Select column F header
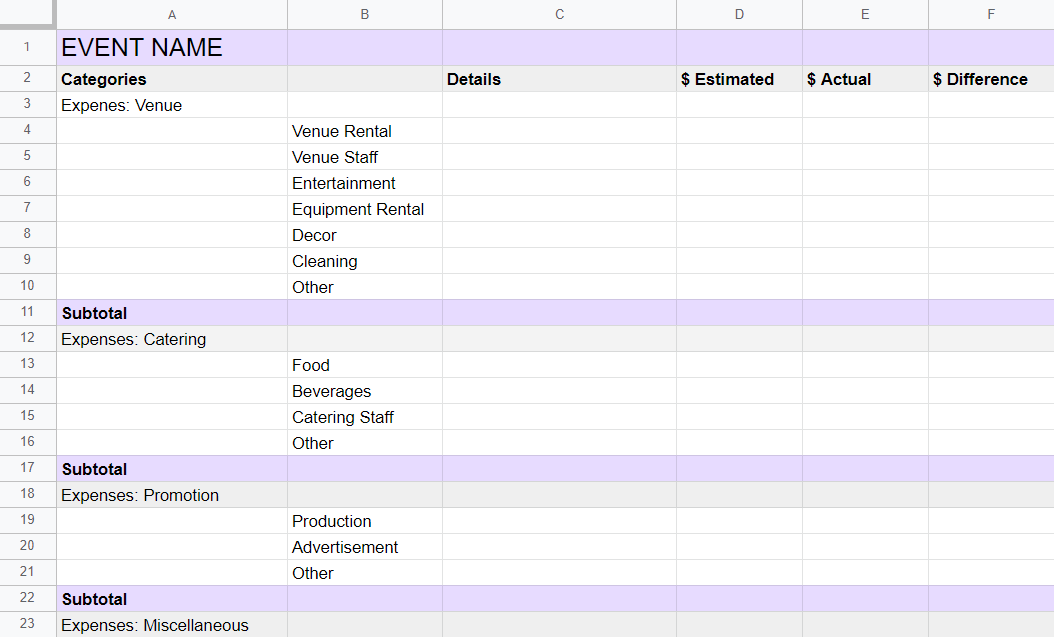 tap(991, 14)
